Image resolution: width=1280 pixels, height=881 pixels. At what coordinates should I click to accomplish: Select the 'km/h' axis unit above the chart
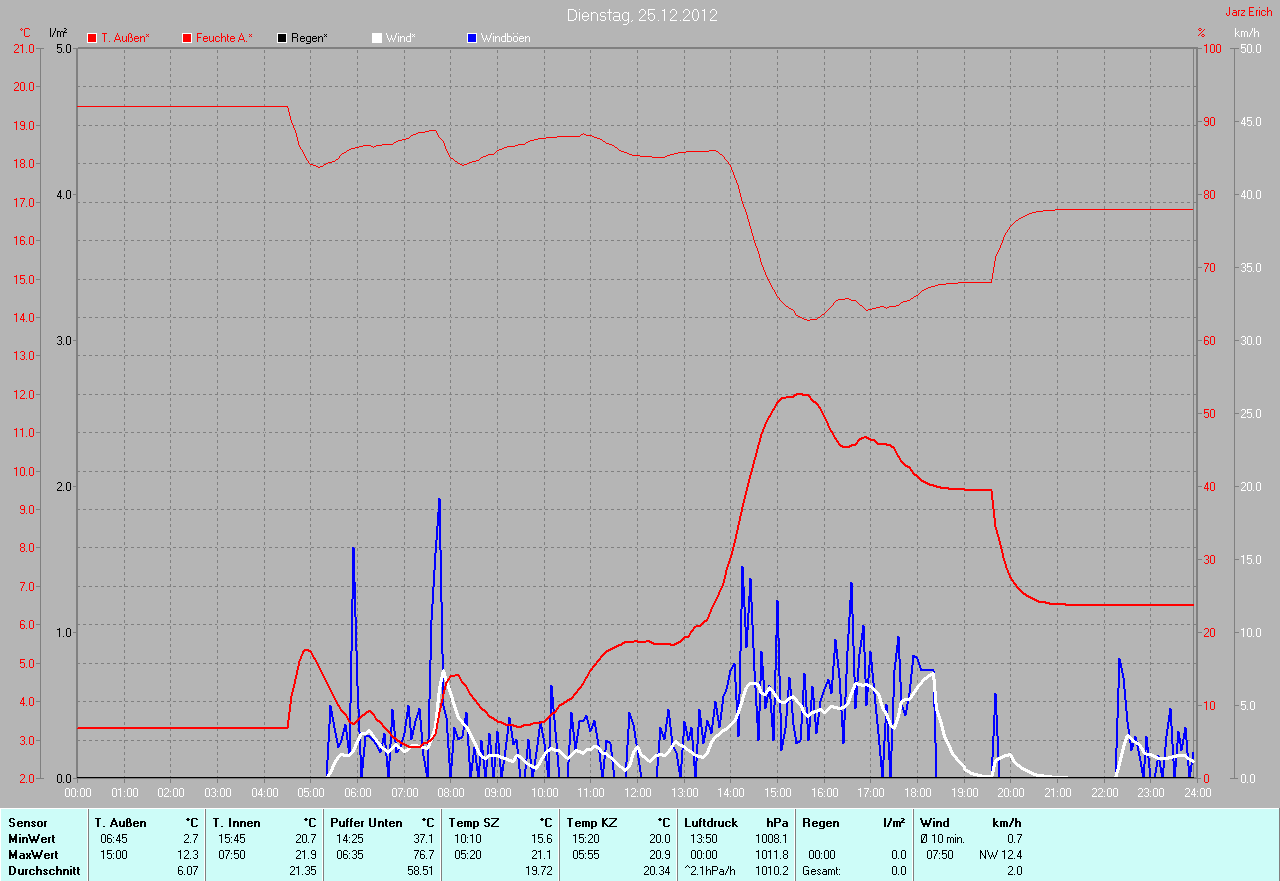pos(1246,33)
